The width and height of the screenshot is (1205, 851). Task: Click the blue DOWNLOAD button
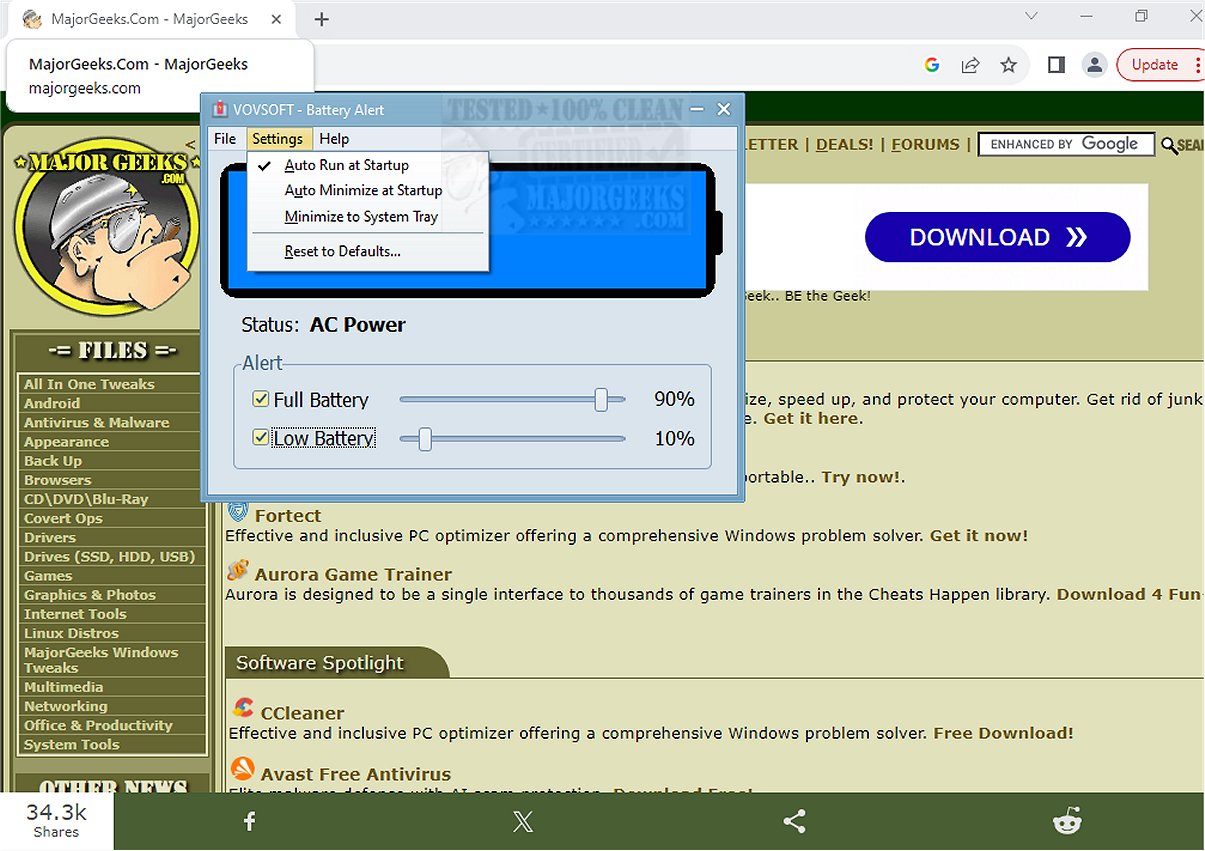(997, 238)
